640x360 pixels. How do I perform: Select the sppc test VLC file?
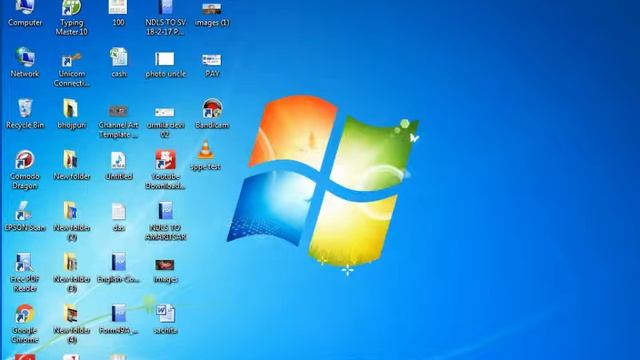pos(206,156)
